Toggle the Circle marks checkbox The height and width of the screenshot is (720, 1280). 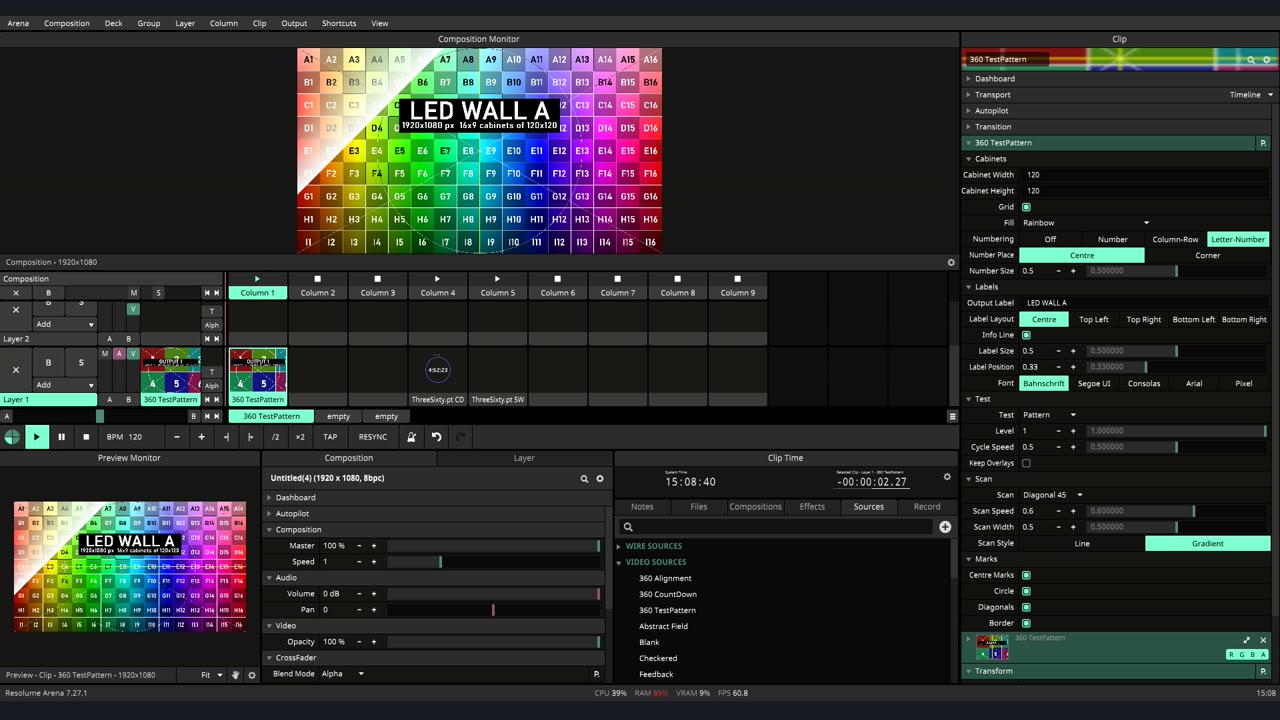1026,591
